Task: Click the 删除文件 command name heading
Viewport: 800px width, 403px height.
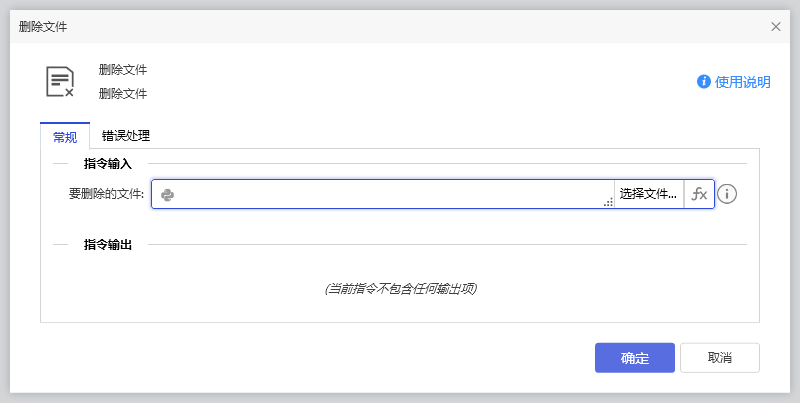Action: coord(123,70)
